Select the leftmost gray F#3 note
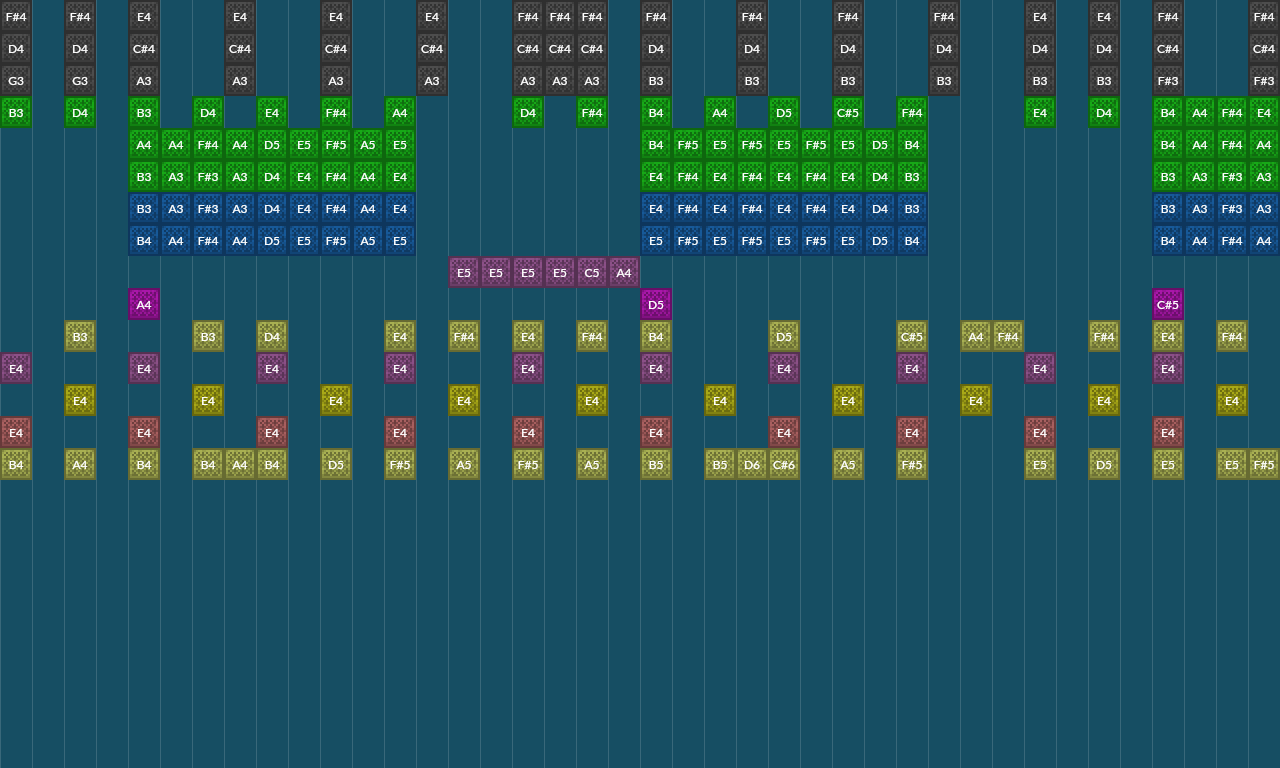Screen dimensions: 1280x768 (1168, 80)
